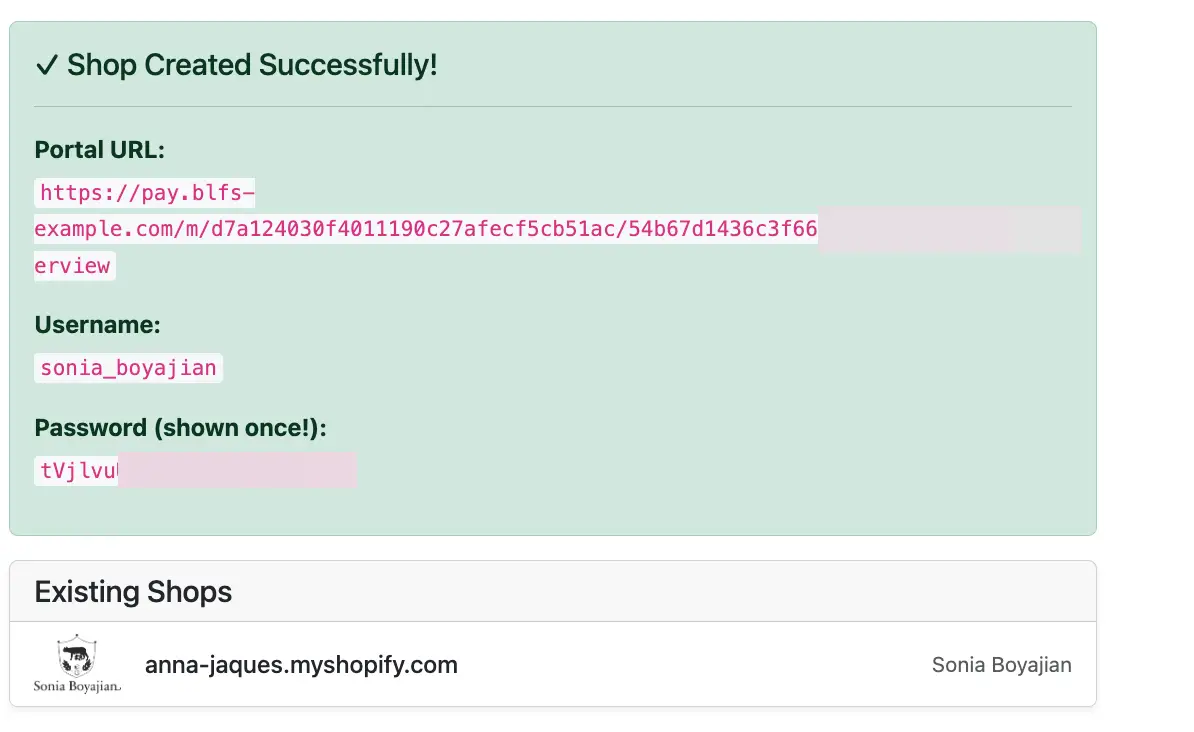
Task: Select the erview fragment of the URL
Action: pos(74,265)
